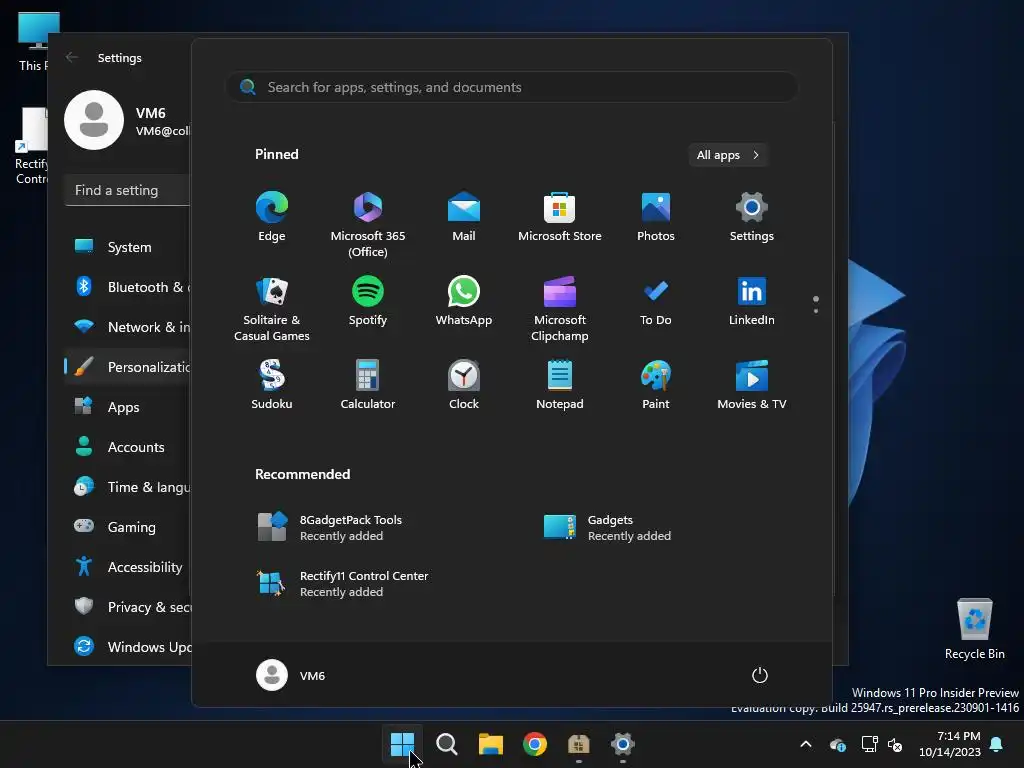Open Edge from pinned apps
Viewport: 1024px width, 768px height.
point(272,217)
